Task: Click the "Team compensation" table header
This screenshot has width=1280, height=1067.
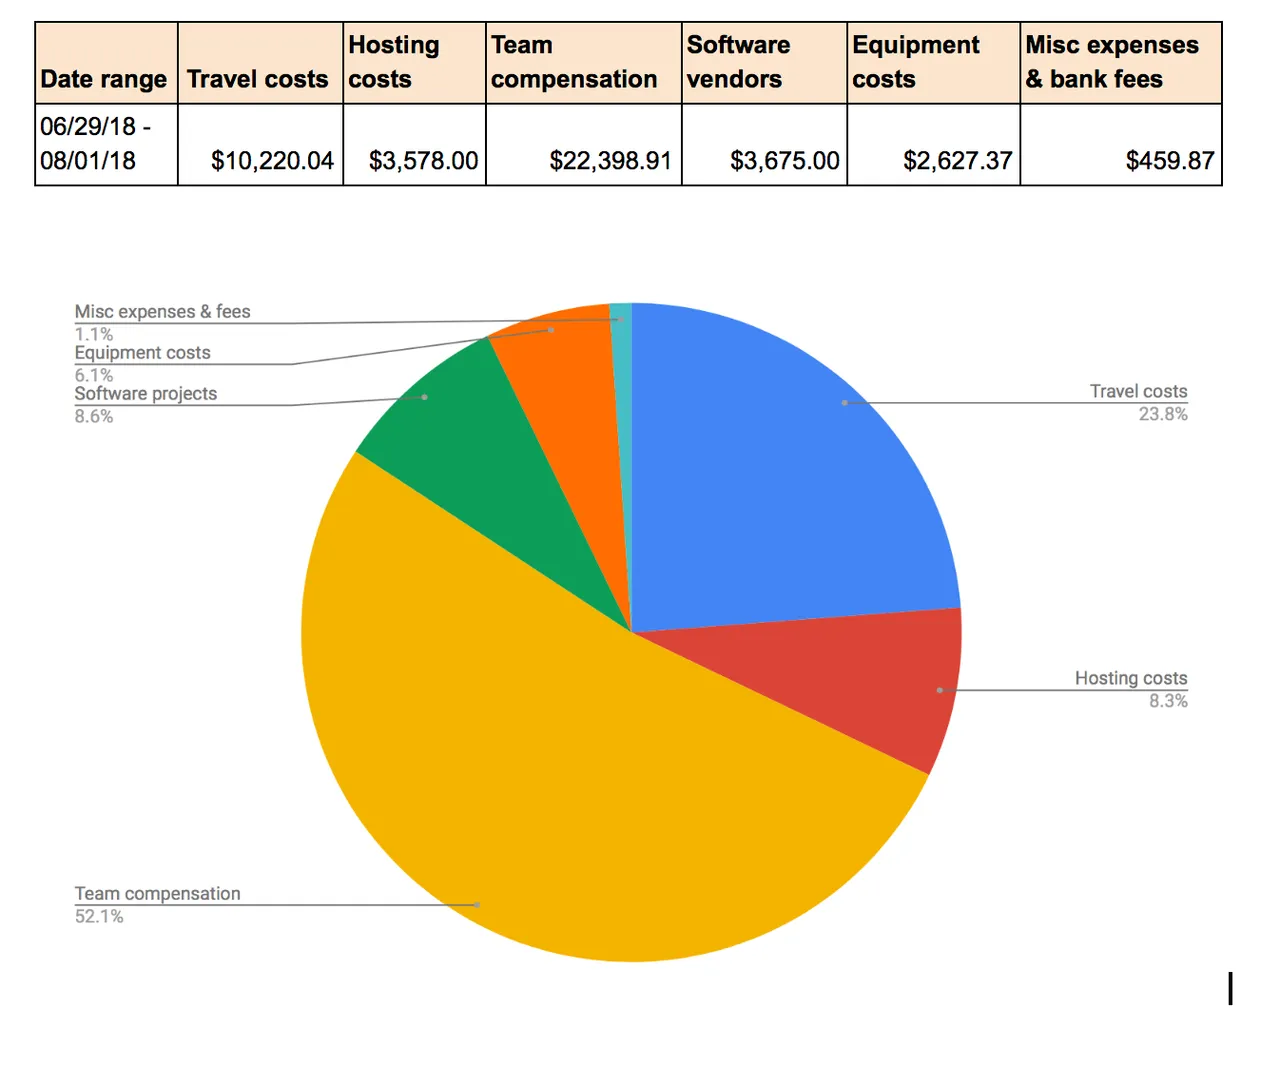Action: coord(583,63)
